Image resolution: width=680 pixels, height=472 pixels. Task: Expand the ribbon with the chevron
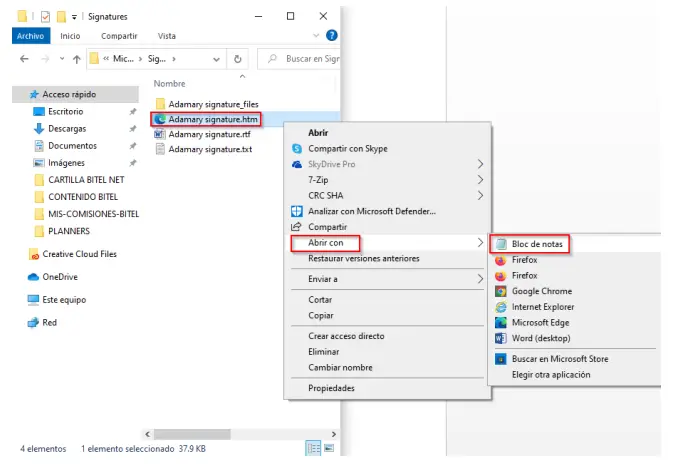[x=316, y=36]
